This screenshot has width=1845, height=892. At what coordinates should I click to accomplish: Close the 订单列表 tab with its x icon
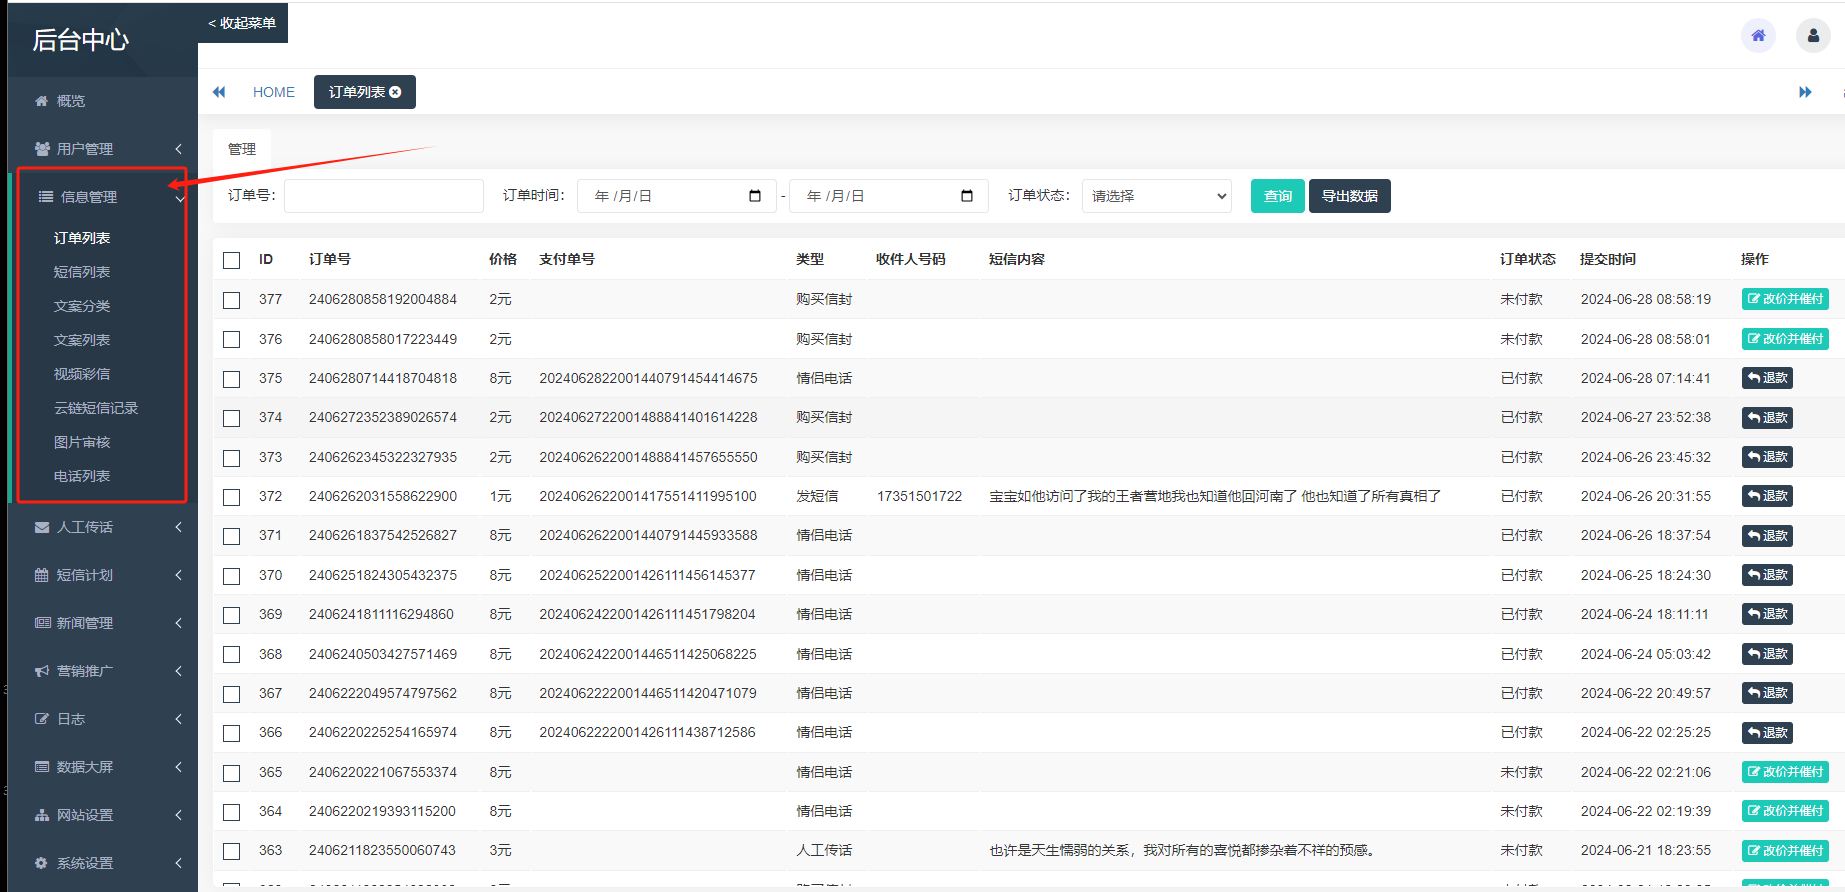pos(395,92)
